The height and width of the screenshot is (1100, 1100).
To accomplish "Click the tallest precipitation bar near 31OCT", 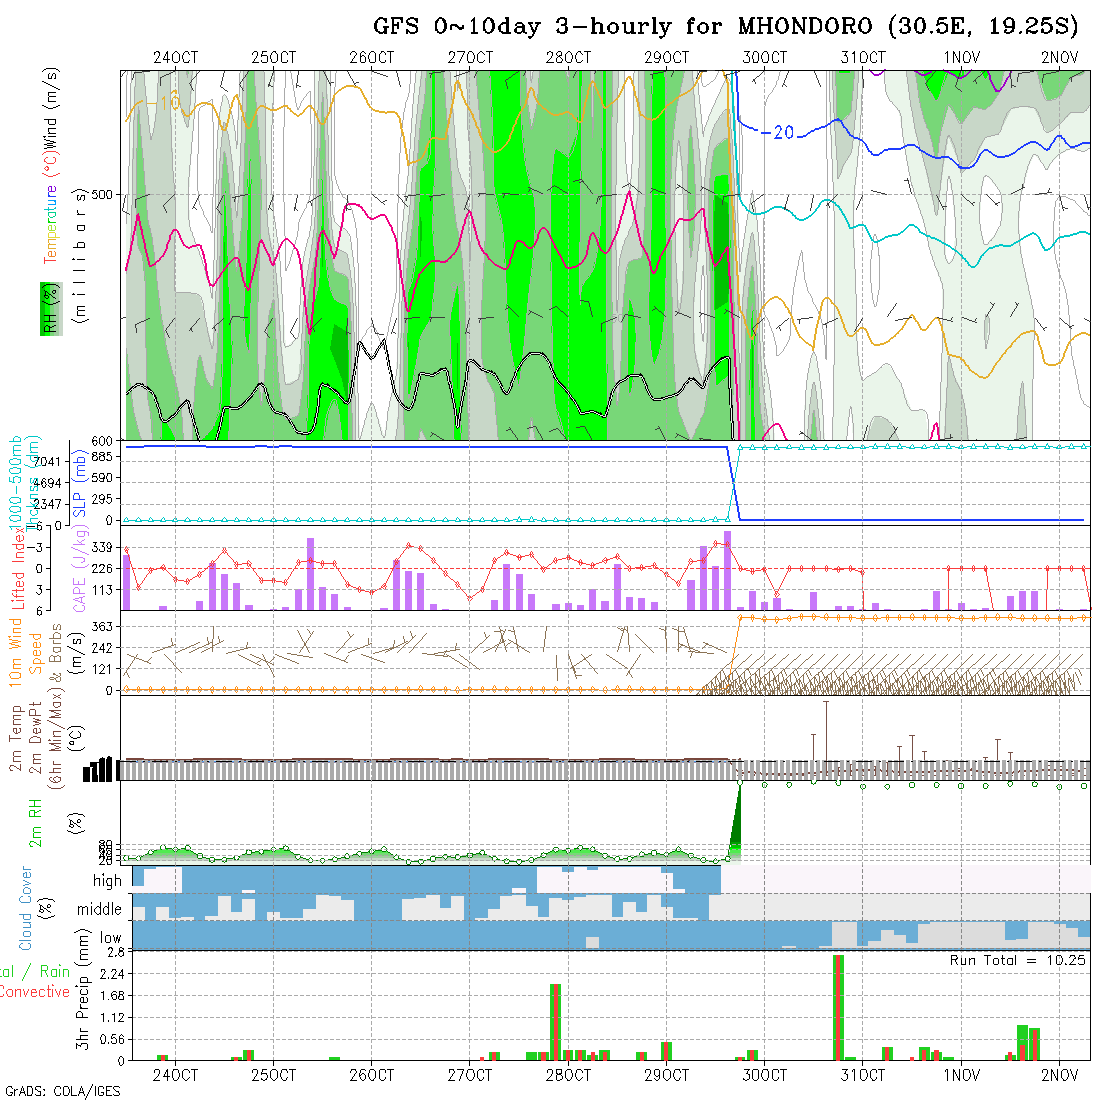I will pyautogui.click(x=837, y=1006).
